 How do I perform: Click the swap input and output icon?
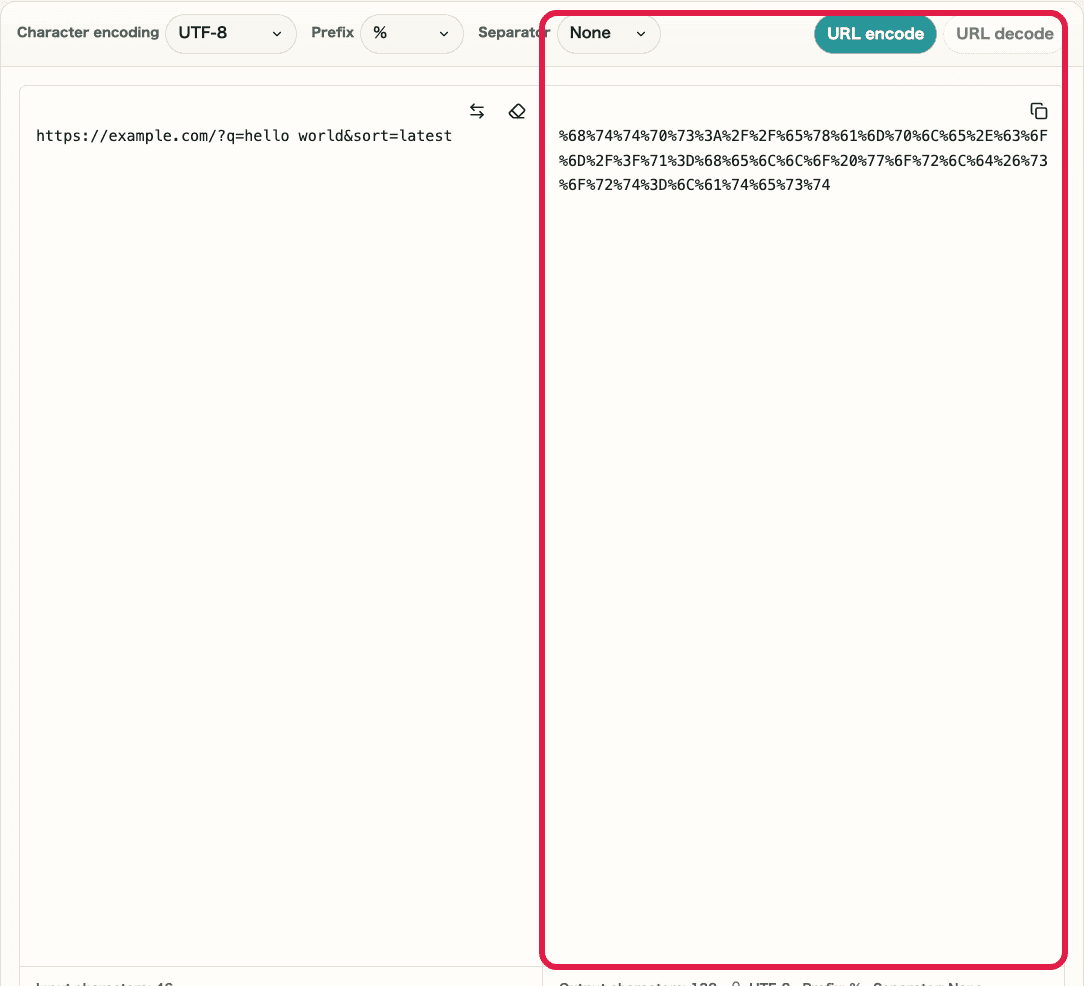(477, 111)
